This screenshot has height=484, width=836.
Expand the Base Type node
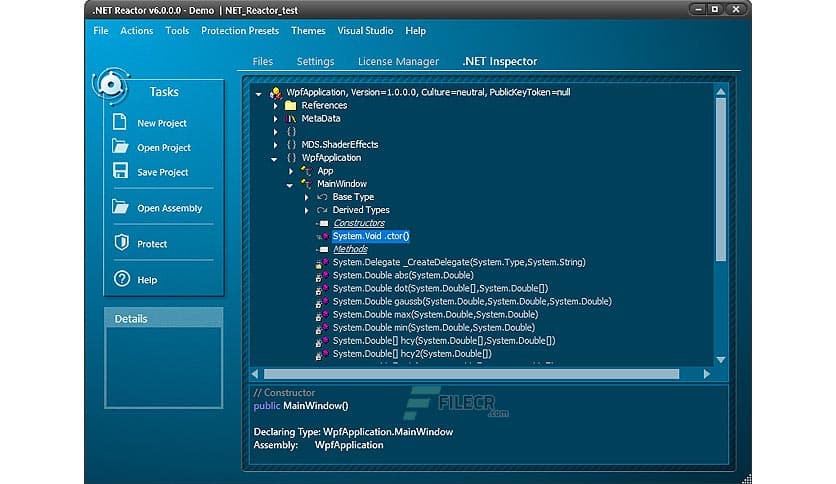pos(308,197)
